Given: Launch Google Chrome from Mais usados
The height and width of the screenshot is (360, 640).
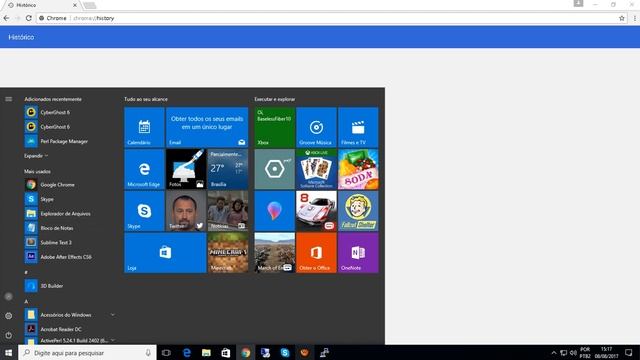Looking at the screenshot, I should coord(69,184).
